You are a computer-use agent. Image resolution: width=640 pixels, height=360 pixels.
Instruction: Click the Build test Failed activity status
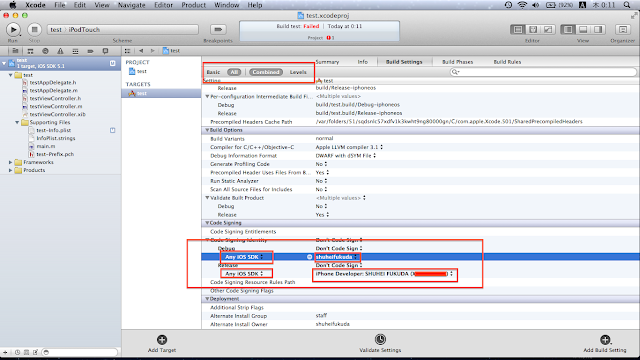[x=319, y=31]
